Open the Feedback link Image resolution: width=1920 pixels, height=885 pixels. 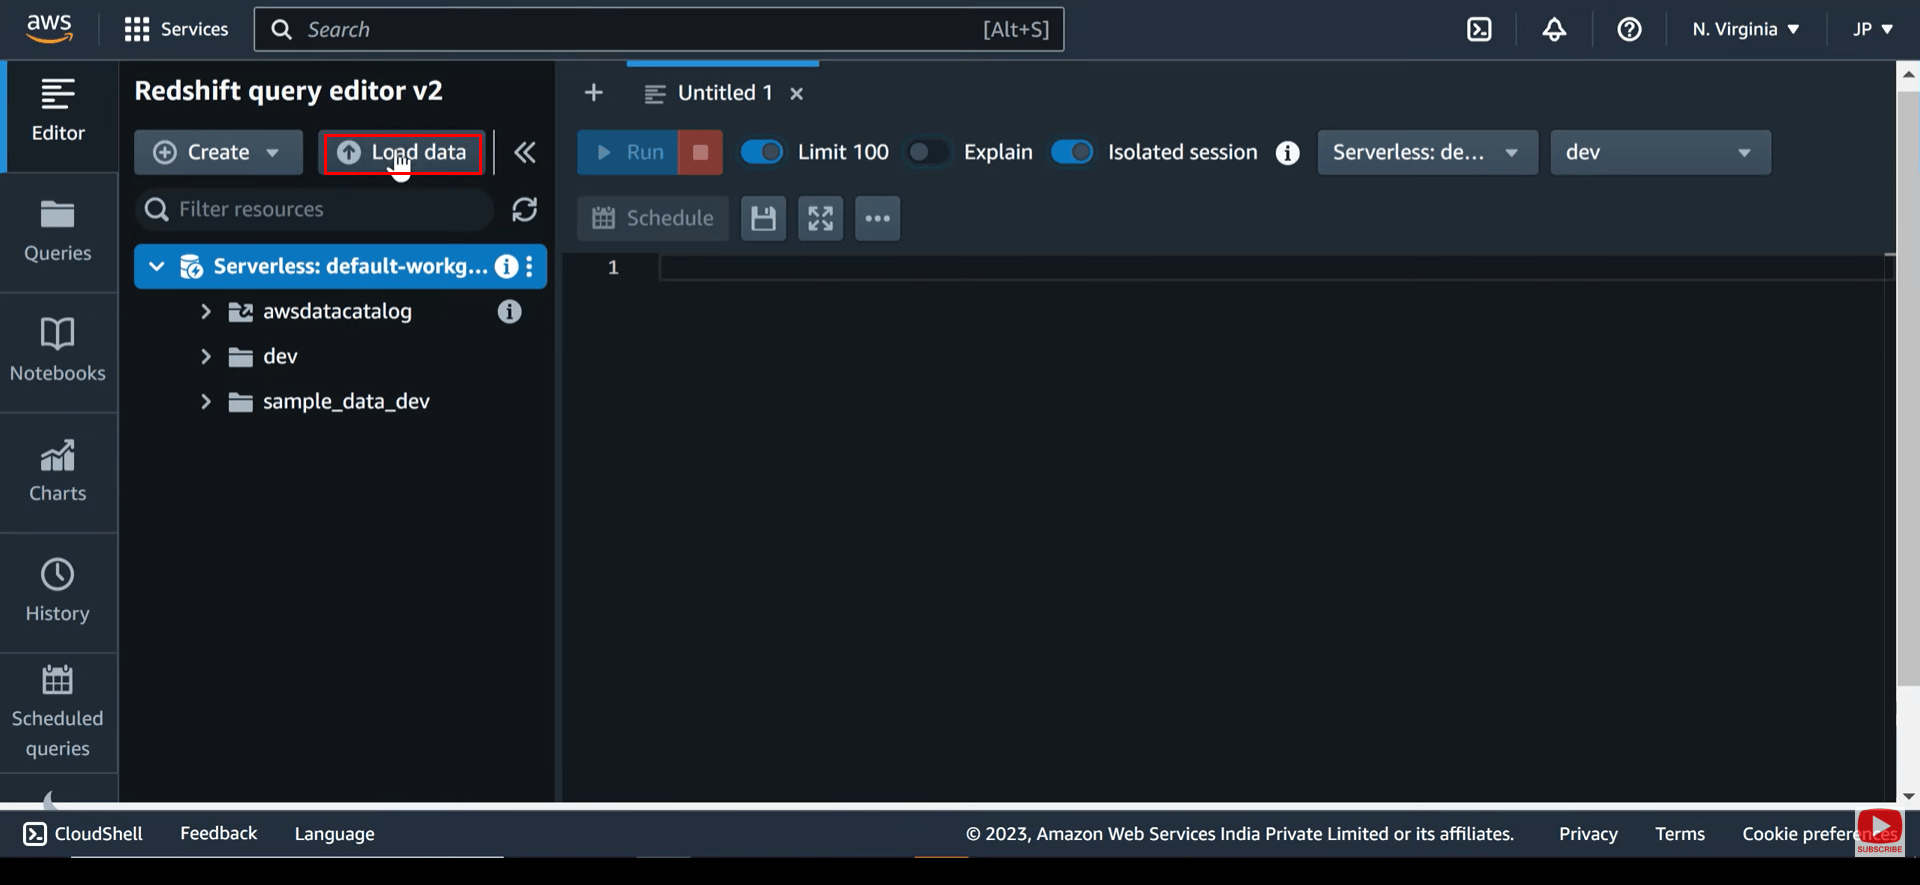click(218, 833)
